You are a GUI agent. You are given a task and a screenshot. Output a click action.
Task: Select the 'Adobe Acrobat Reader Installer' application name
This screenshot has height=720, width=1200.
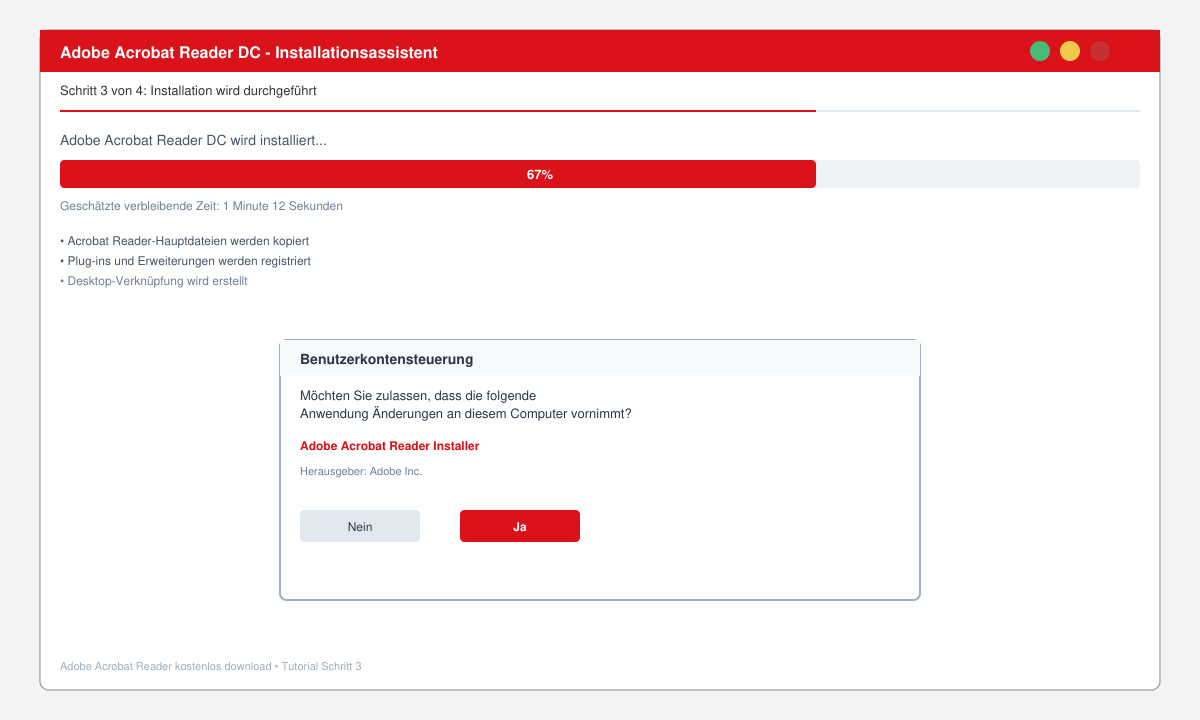tap(390, 446)
